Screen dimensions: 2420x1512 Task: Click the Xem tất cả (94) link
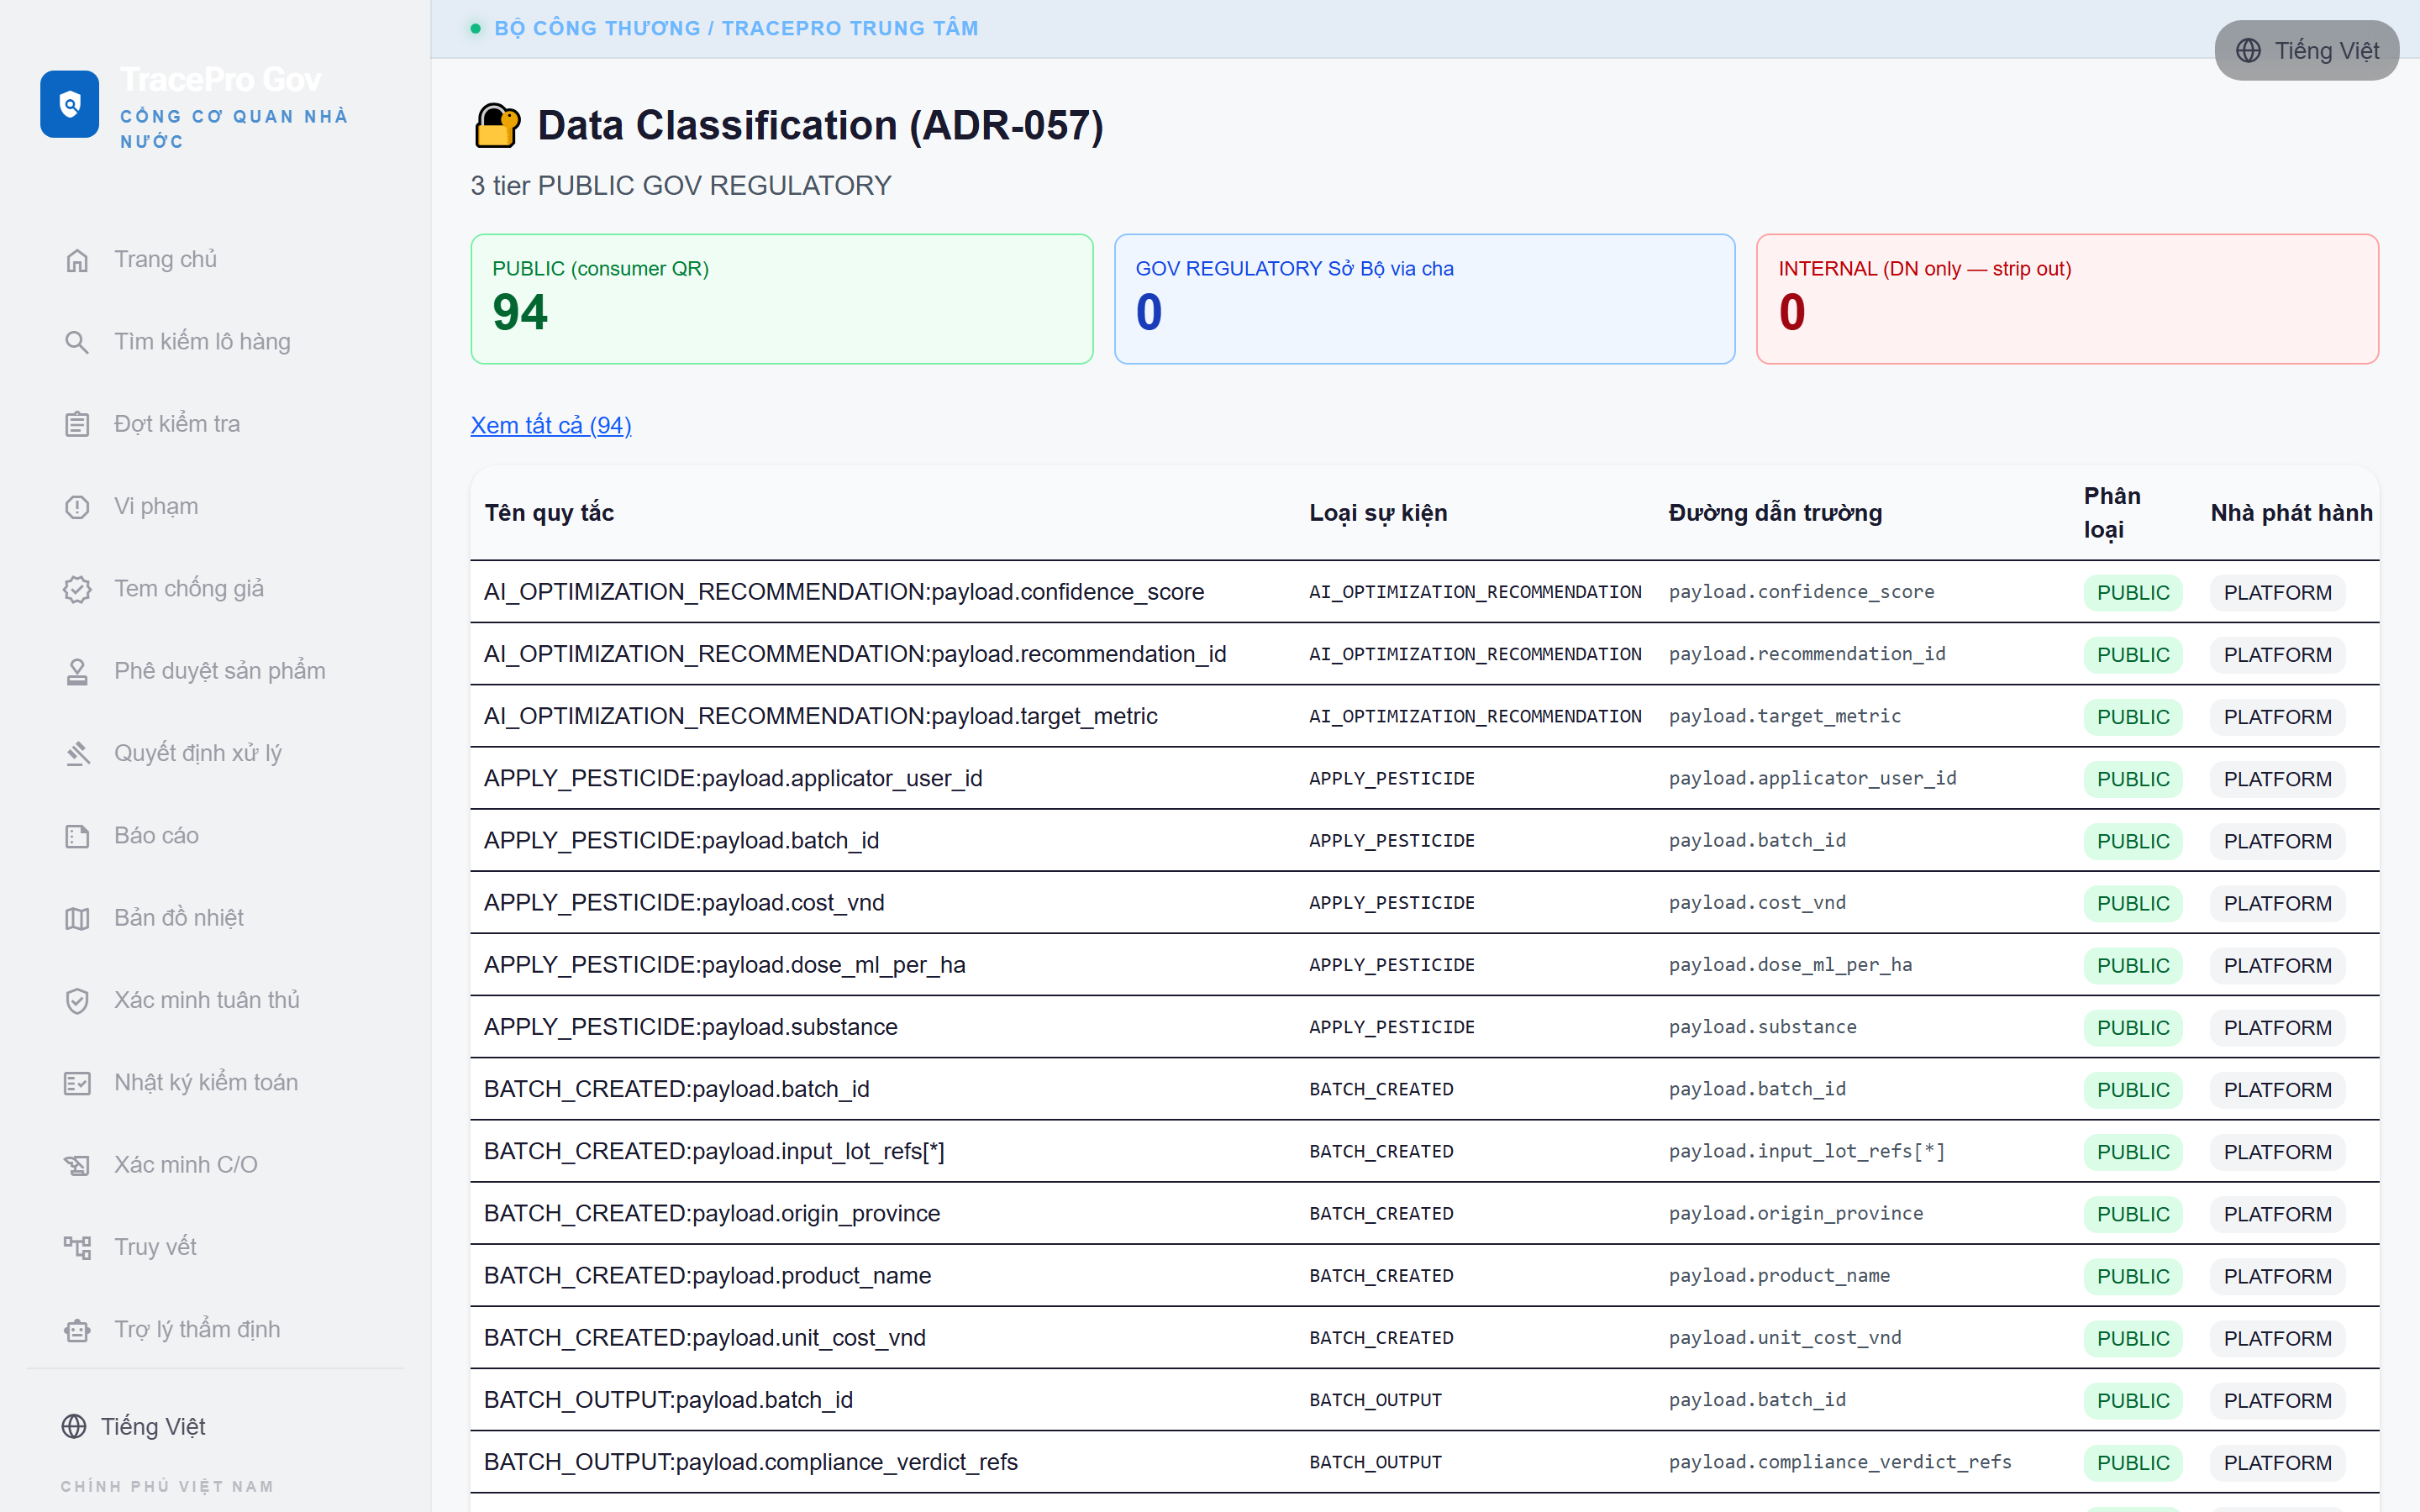click(551, 425)
